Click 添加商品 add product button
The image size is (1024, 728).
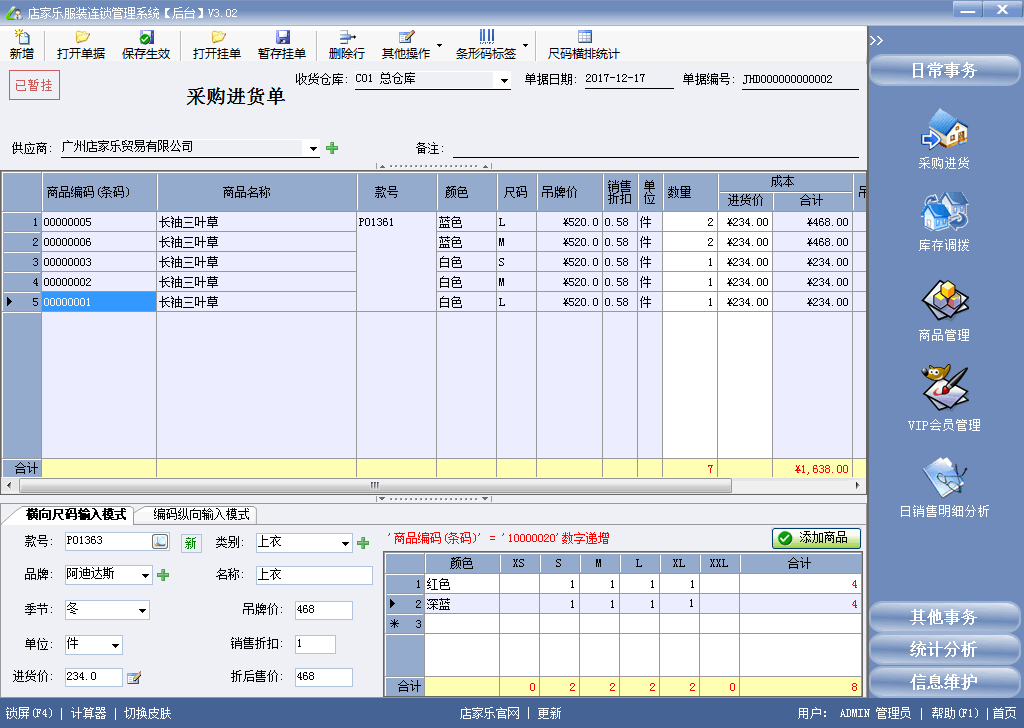(816, 538)
